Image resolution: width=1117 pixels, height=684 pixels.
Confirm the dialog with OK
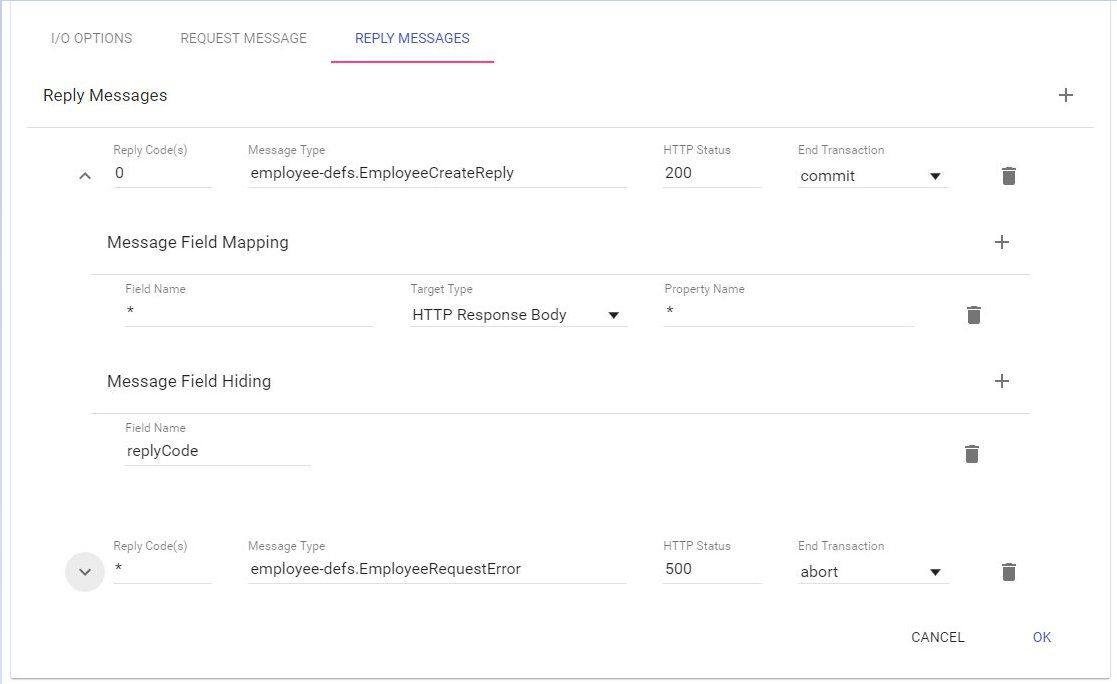coord(1041,637)
